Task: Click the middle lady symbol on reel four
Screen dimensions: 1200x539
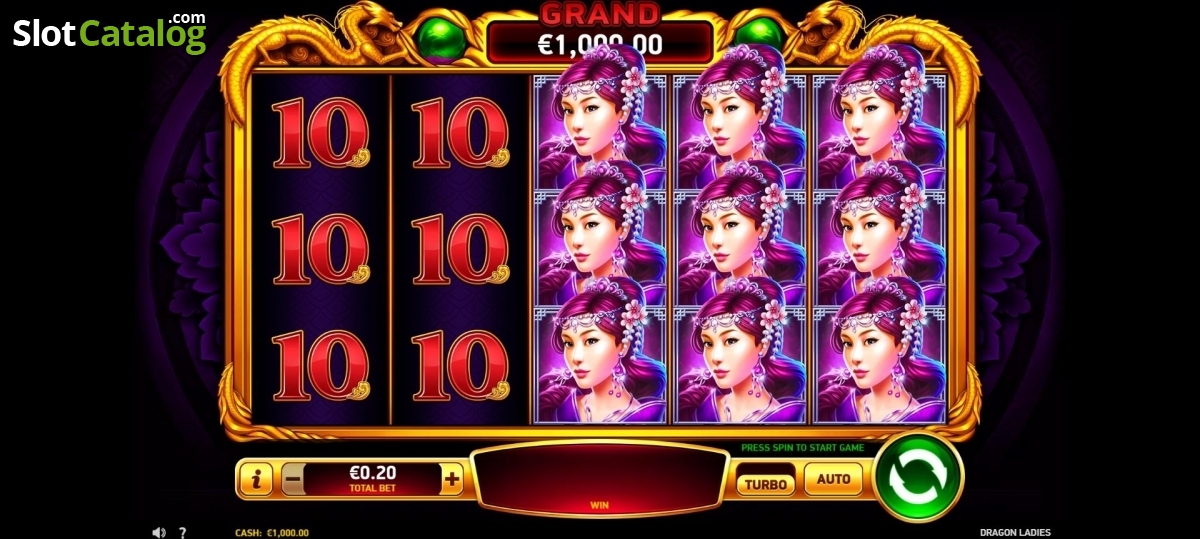Action: 739,247
